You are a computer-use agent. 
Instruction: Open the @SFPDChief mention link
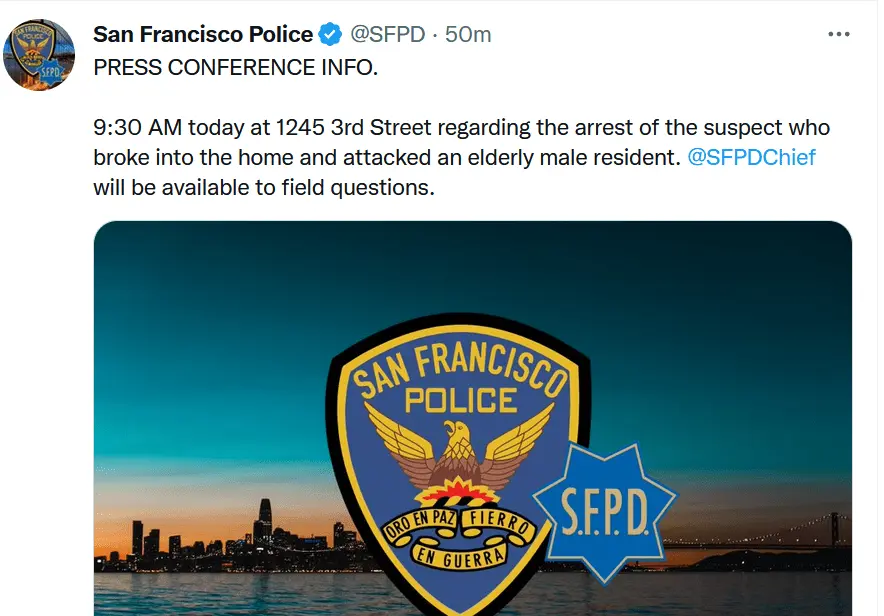click(752, 158)
